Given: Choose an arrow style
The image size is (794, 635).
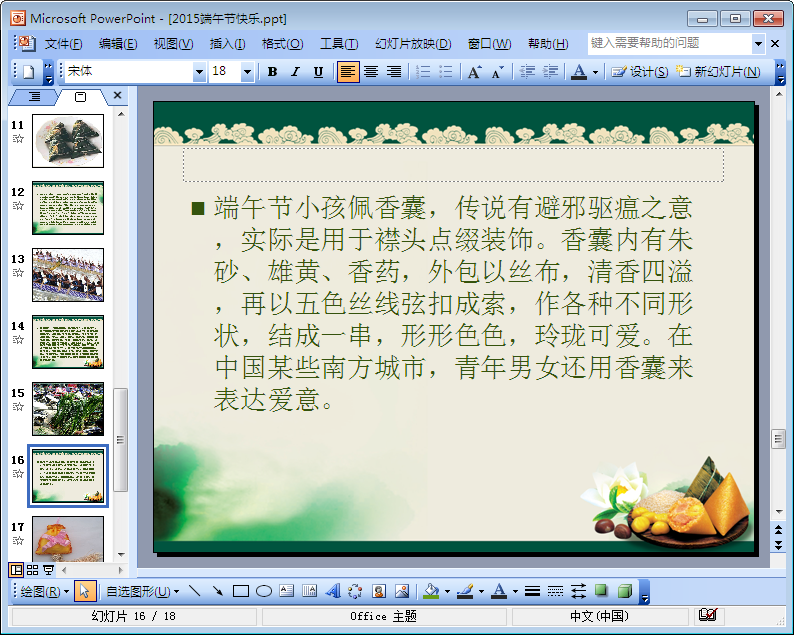Looking at the screenshot, I should coord(578,591).
